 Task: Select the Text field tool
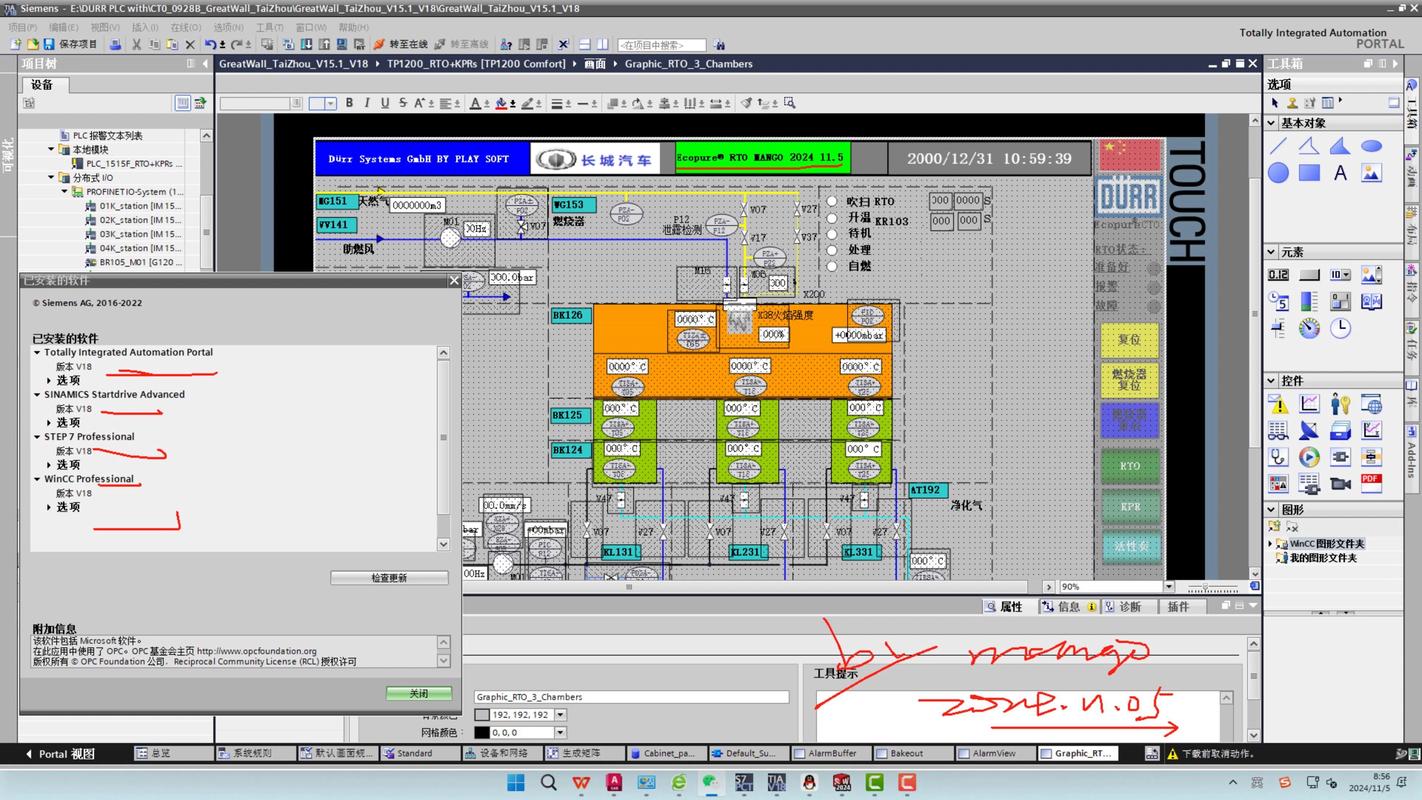[1340, 173]
